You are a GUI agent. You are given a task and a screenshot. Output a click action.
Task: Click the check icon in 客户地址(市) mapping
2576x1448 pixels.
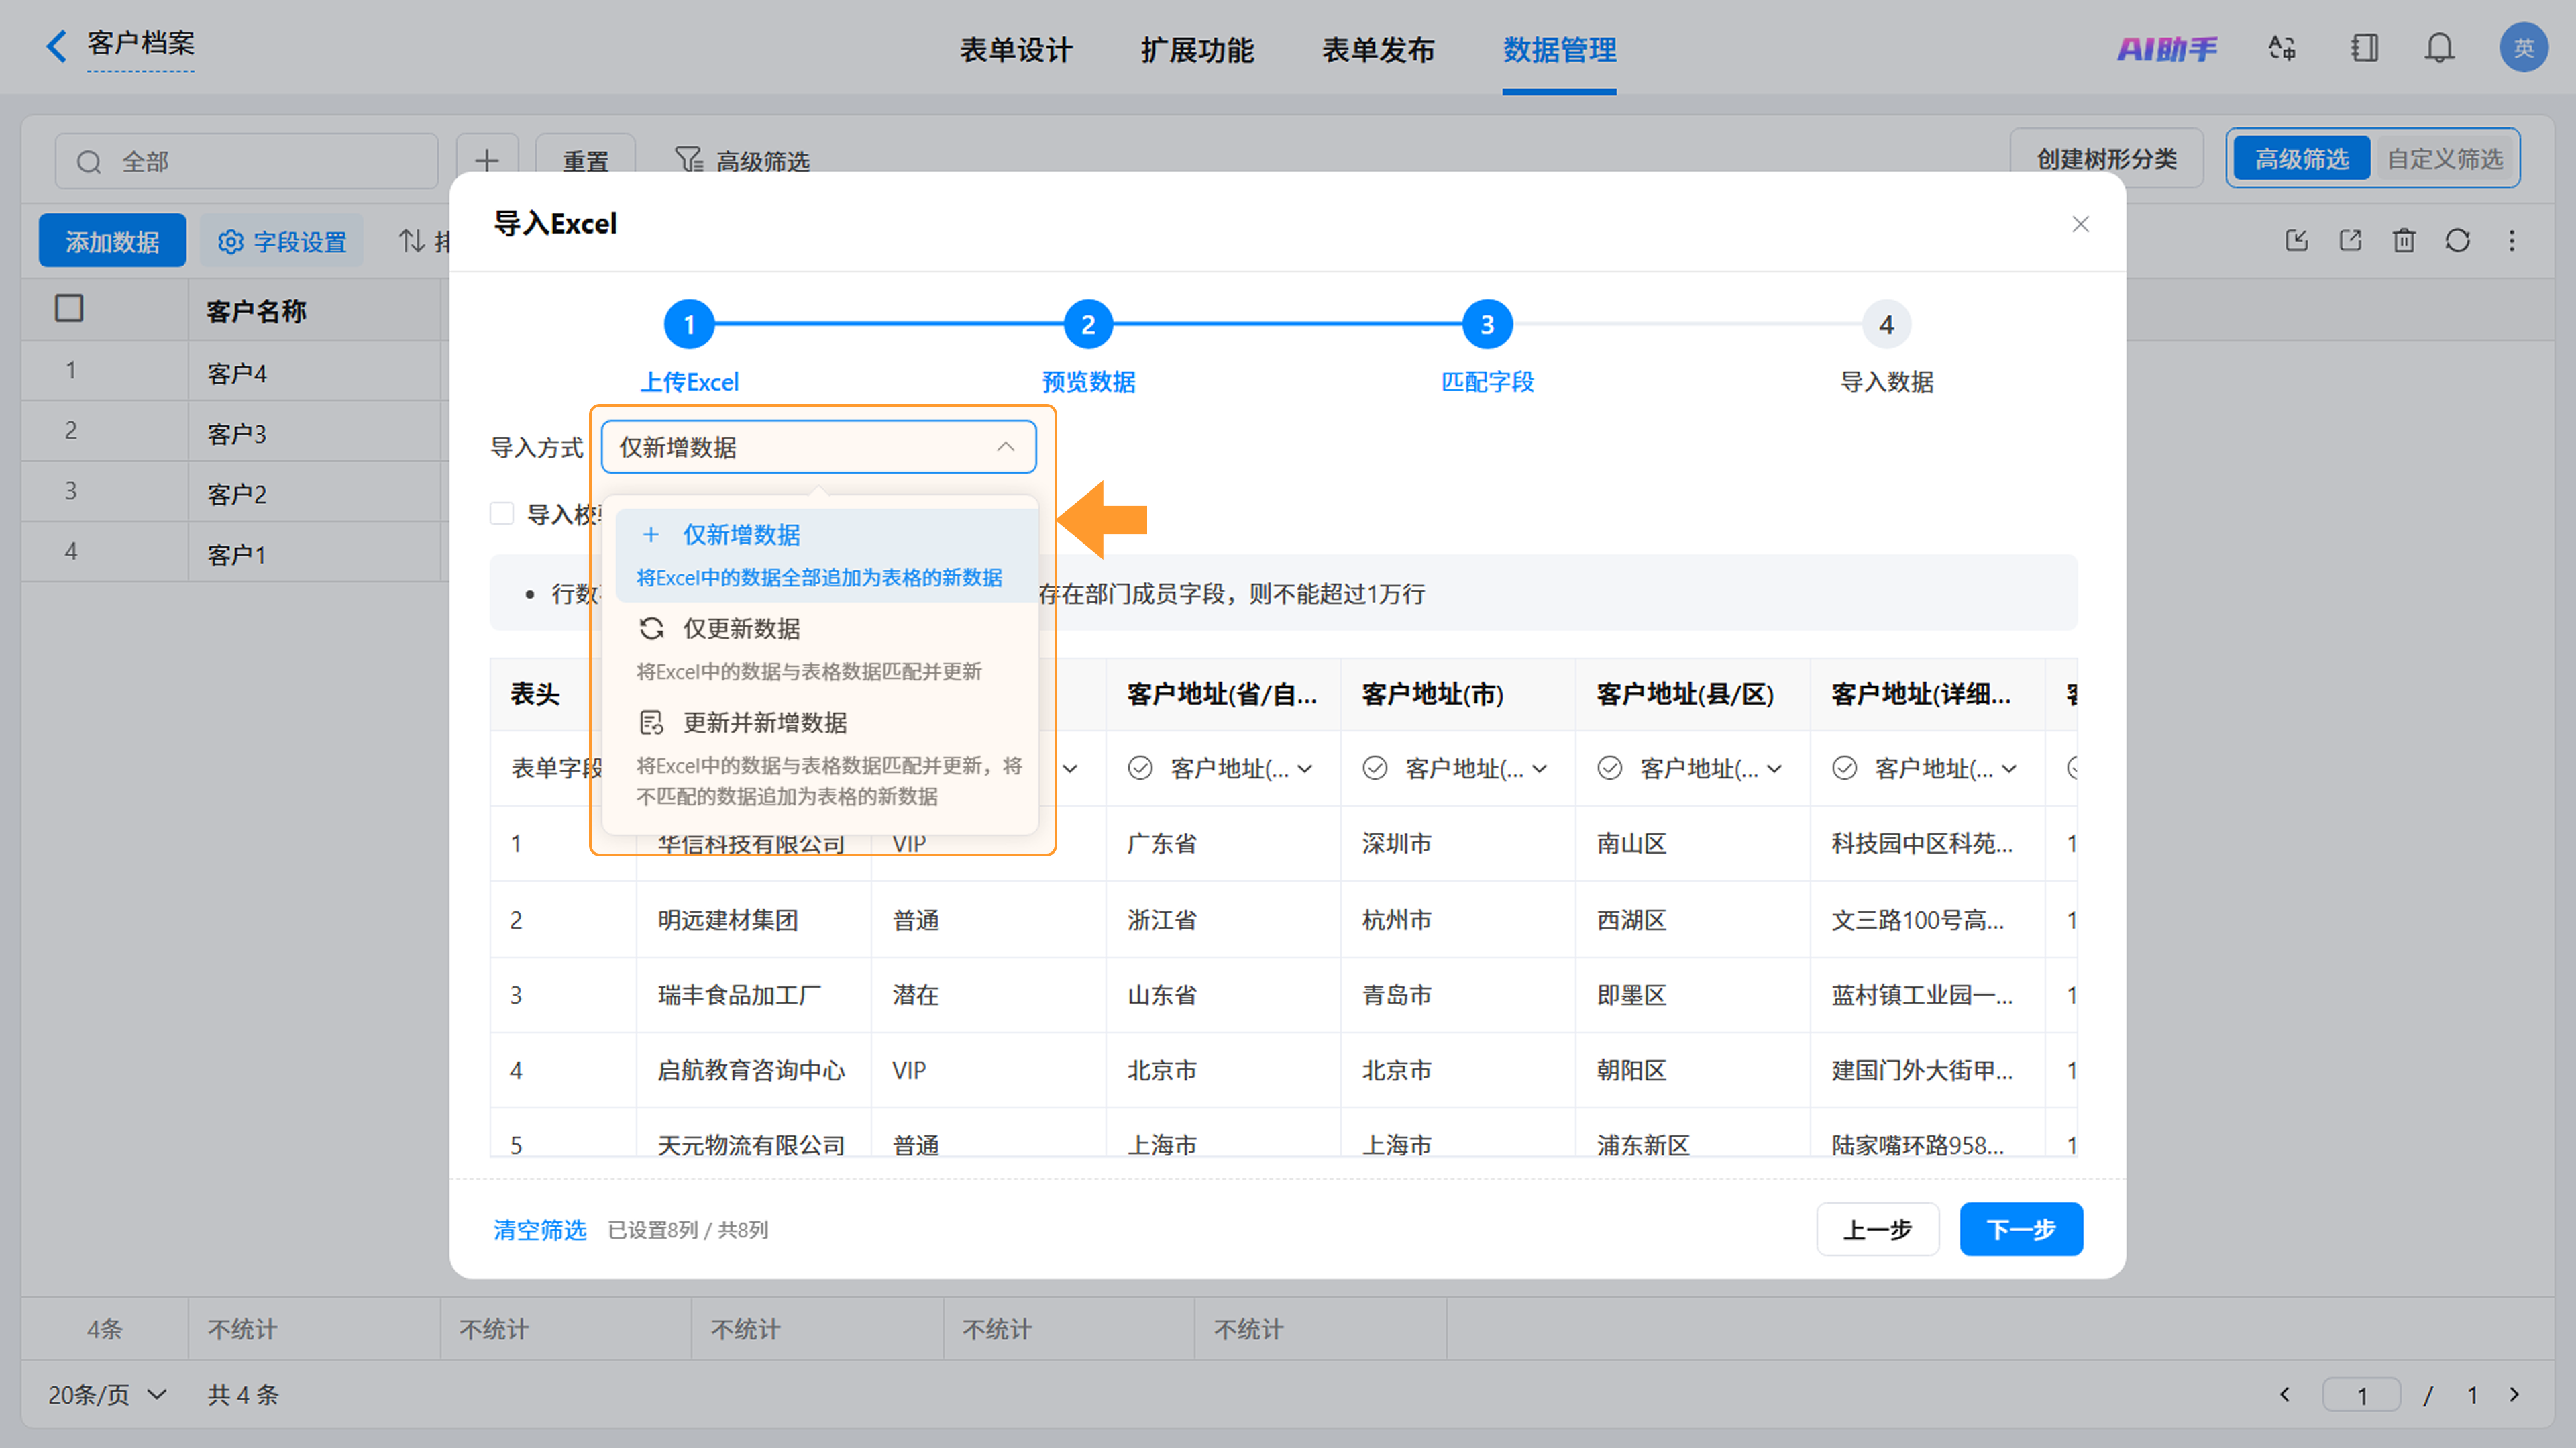click(1375, 768)
